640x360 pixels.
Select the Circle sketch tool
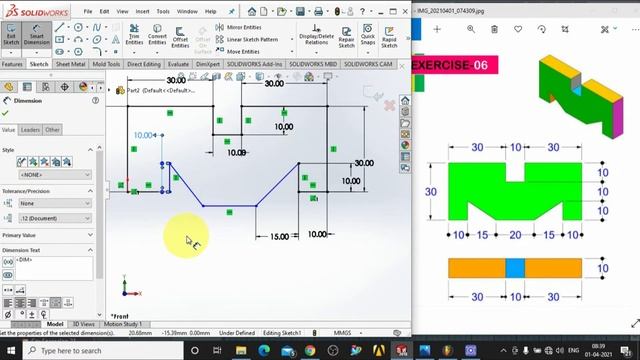coord(78,27)
